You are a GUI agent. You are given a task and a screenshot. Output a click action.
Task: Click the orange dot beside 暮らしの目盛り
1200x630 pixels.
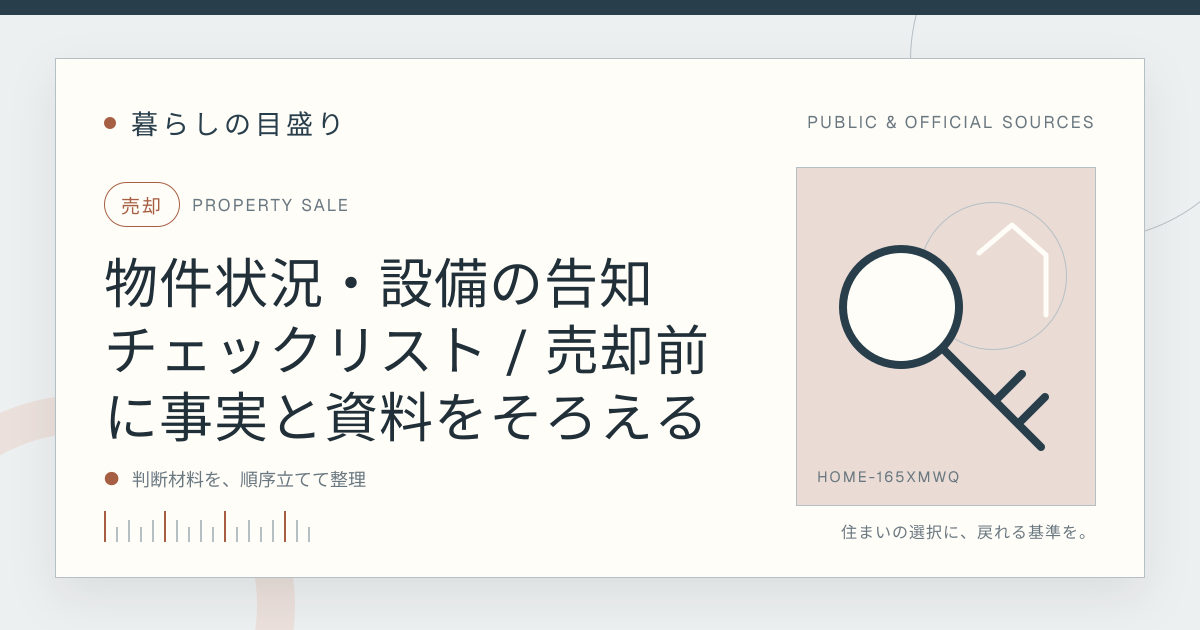pyautogui.click(x=110, y=123)
